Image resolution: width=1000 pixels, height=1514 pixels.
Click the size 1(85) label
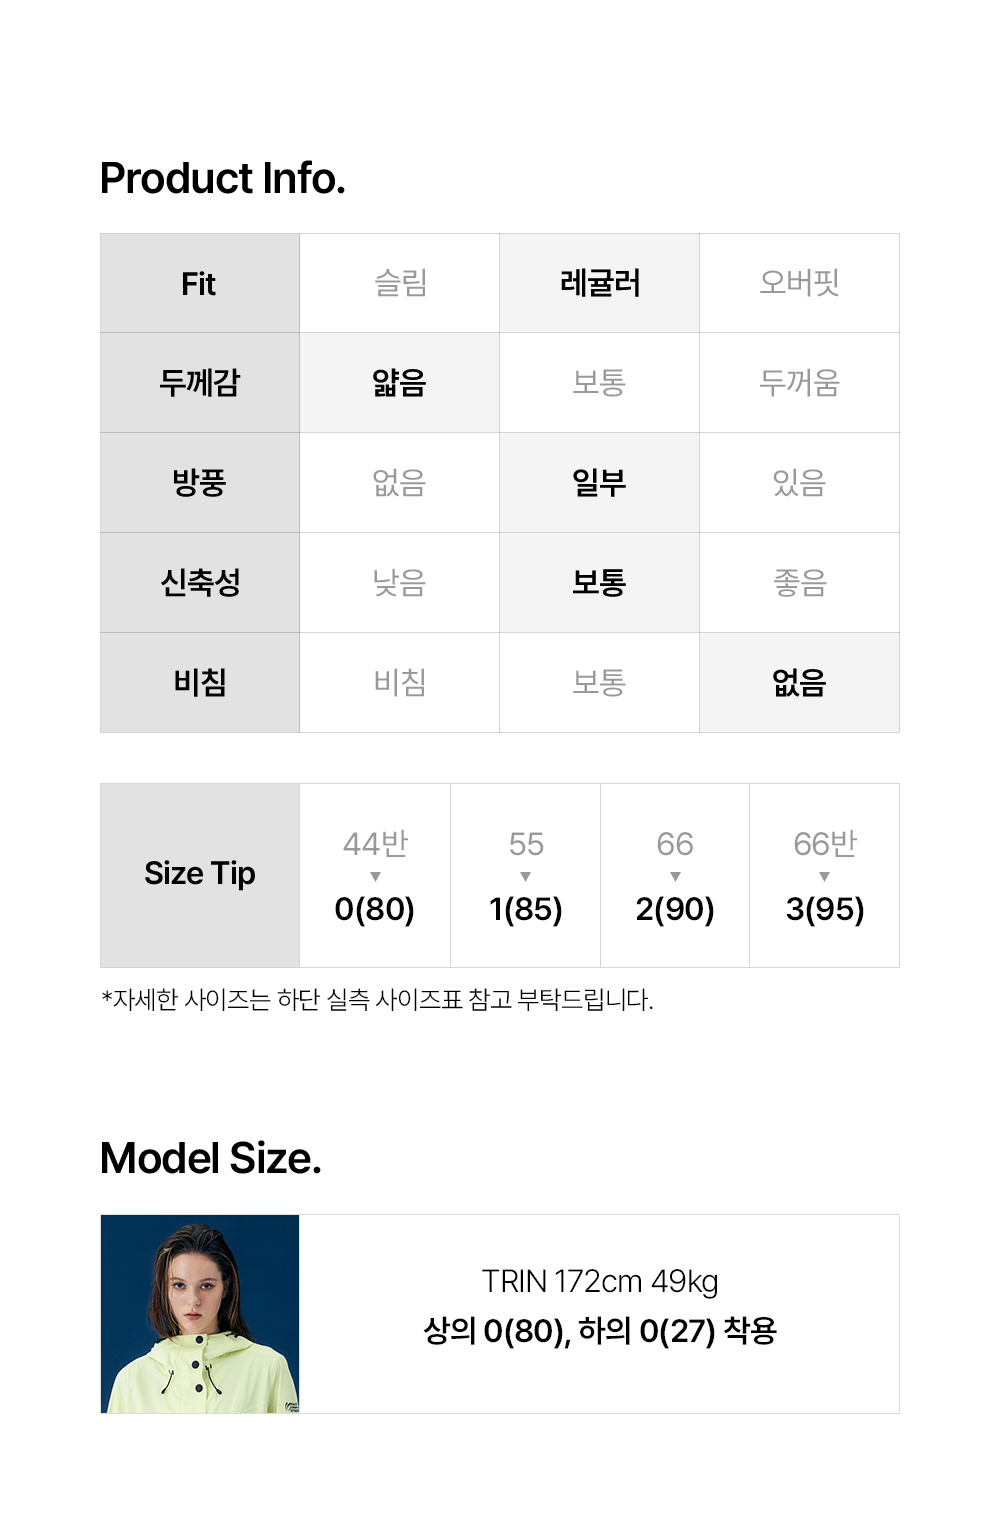click(526, 909)
